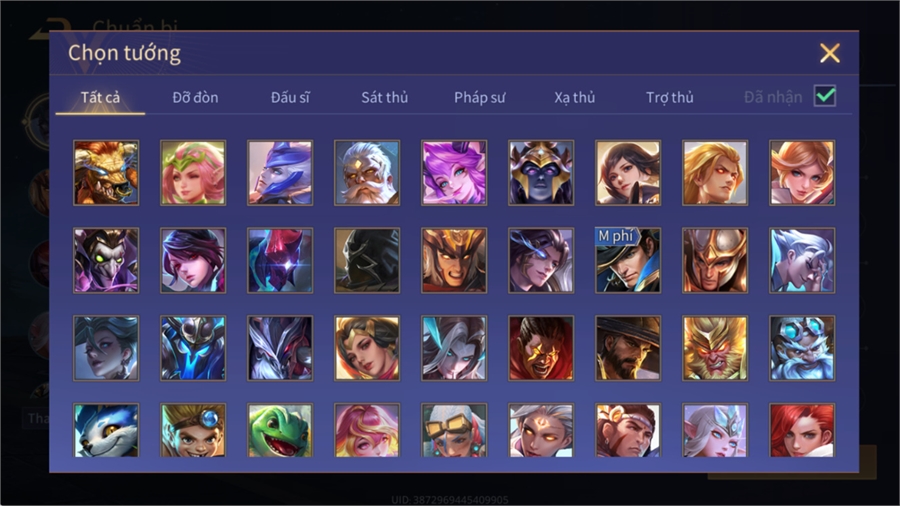Select the "Tất cả" tab

[100, 98]
